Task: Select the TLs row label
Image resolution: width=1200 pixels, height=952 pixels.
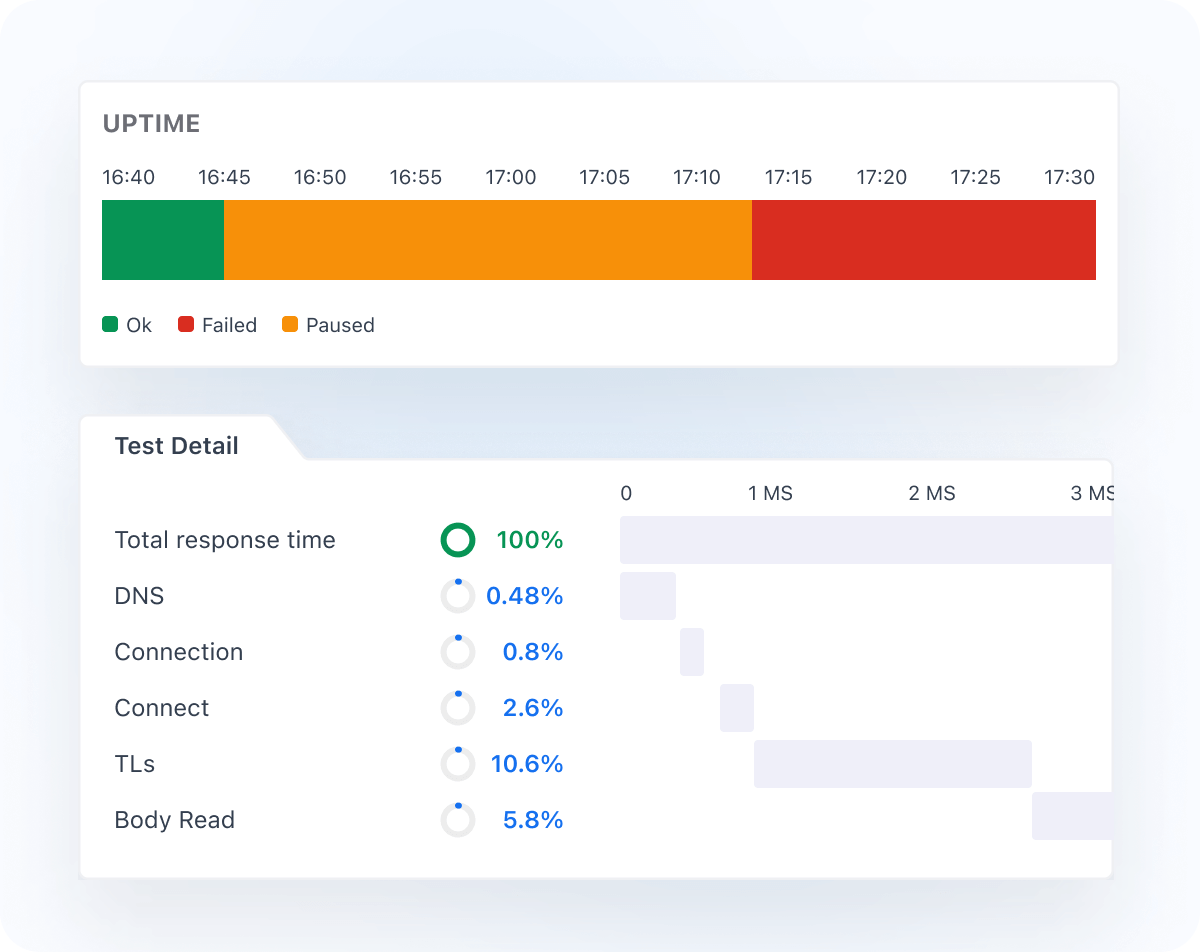Action: tap(135, 764)
